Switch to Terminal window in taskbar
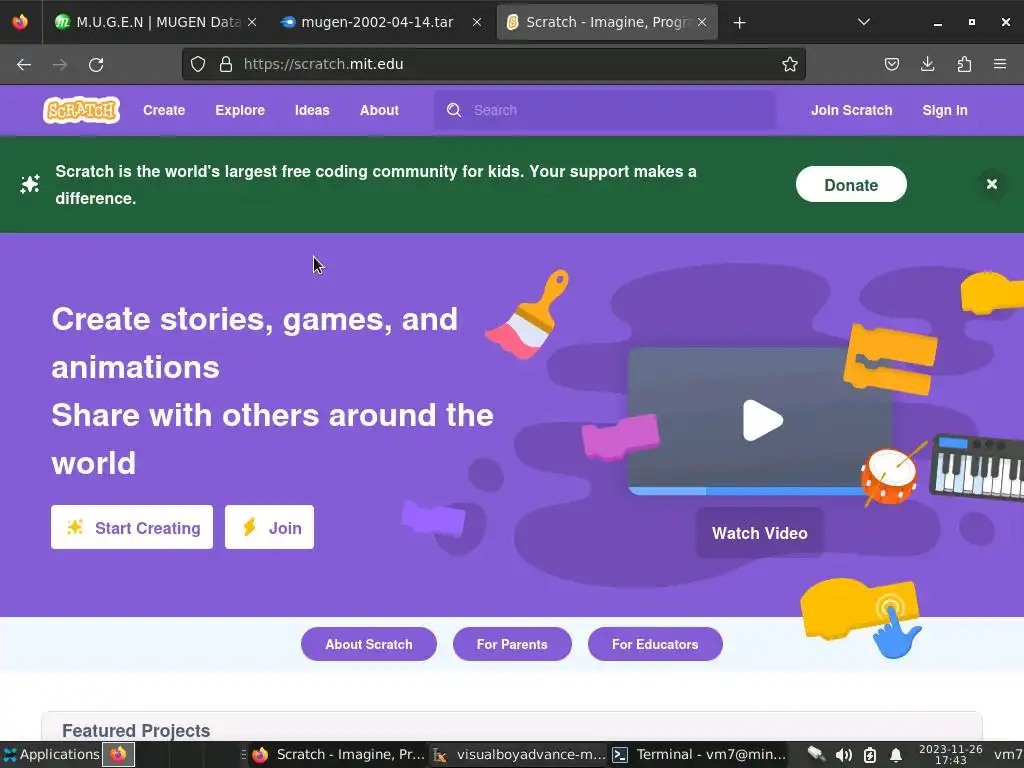Screen dimensions: 1024x768 699,754
